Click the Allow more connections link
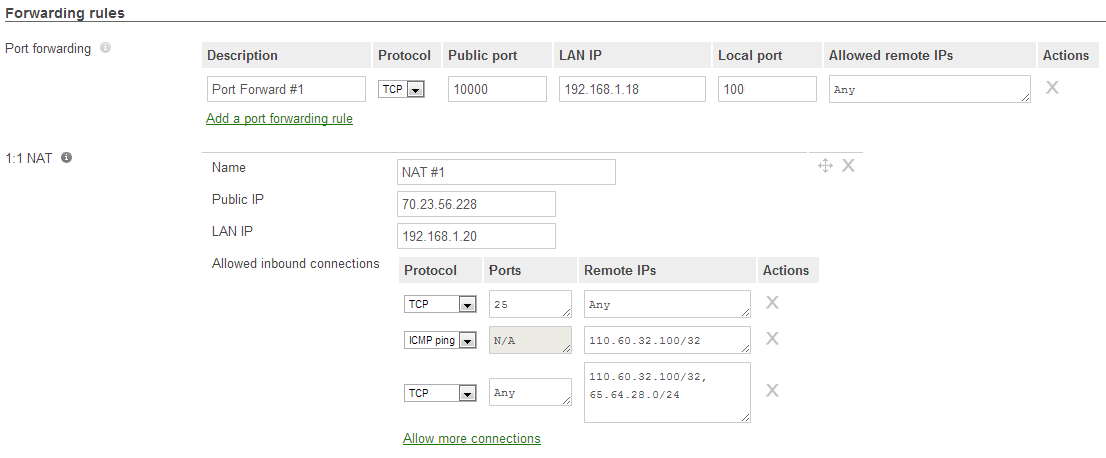Image resolution: width=1106 pixels, height=458 pixels. click(472, 438)
